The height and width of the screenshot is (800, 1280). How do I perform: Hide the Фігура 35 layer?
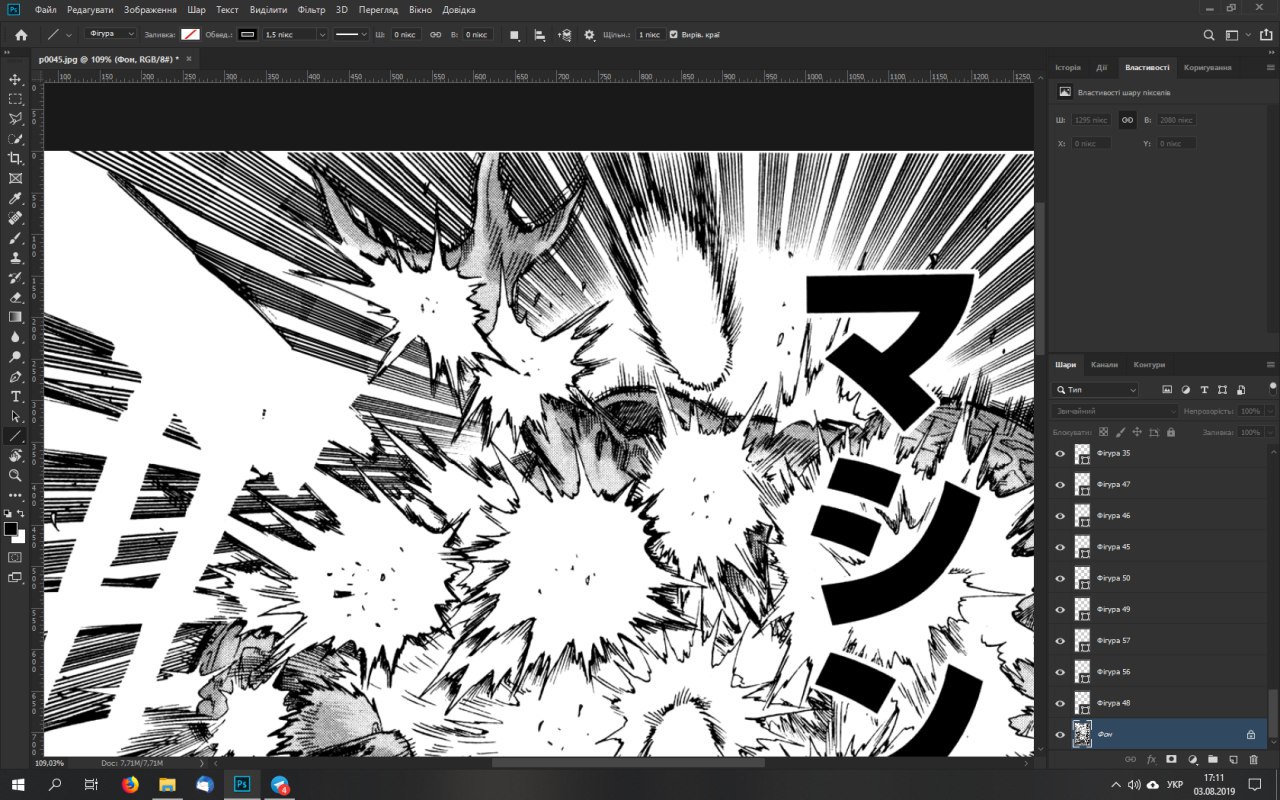(x=1060, y=453)
